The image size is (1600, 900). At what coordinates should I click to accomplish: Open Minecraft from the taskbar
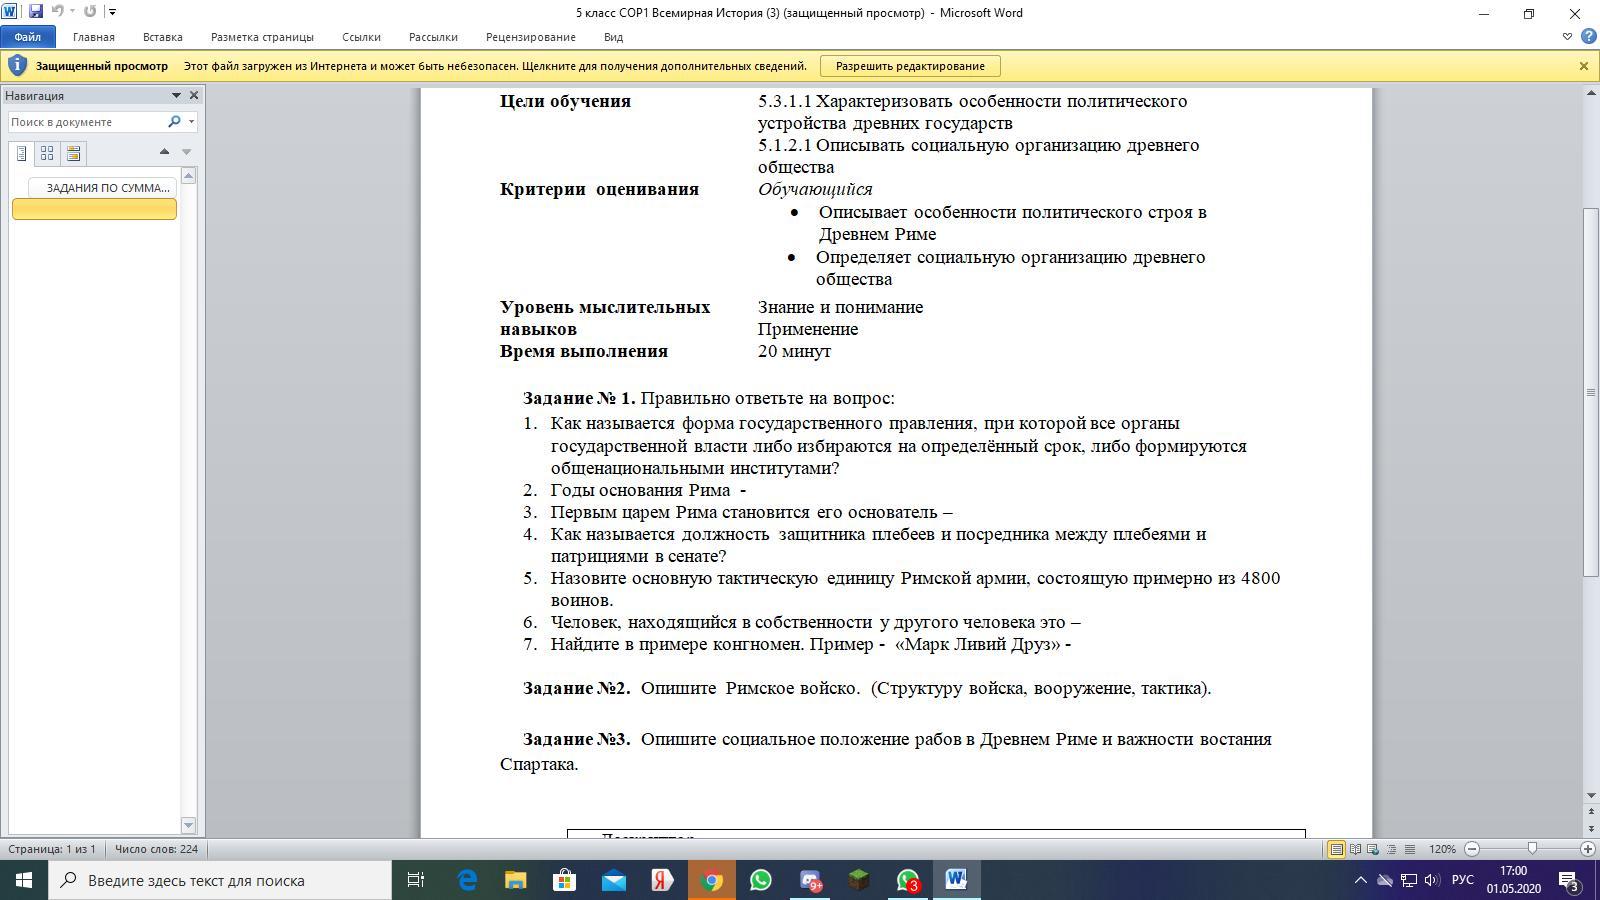click(x=858, y=880)
